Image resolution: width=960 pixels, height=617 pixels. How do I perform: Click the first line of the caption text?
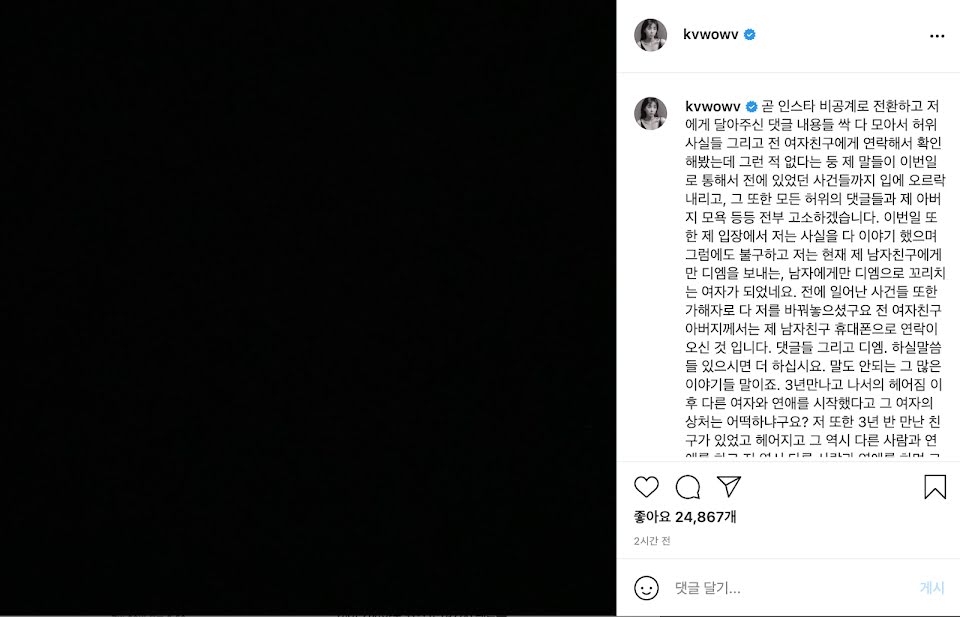850,107
